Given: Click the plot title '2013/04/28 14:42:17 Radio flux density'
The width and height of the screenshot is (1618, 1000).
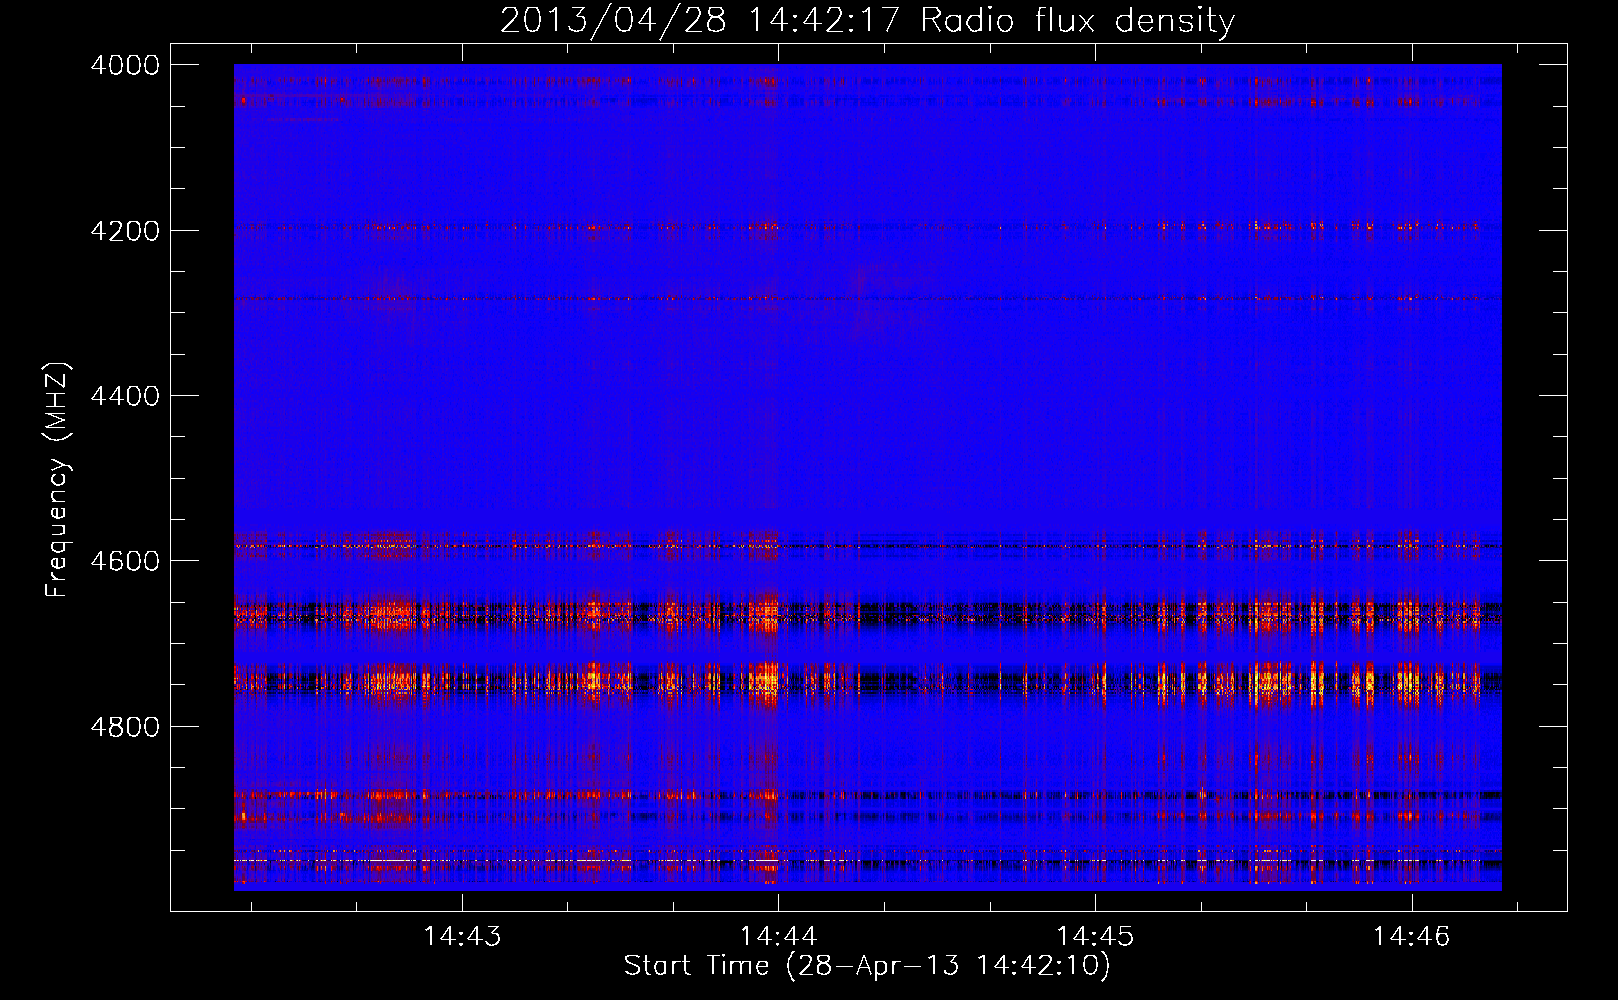Looking at the screenshot, I should point(867,21).
